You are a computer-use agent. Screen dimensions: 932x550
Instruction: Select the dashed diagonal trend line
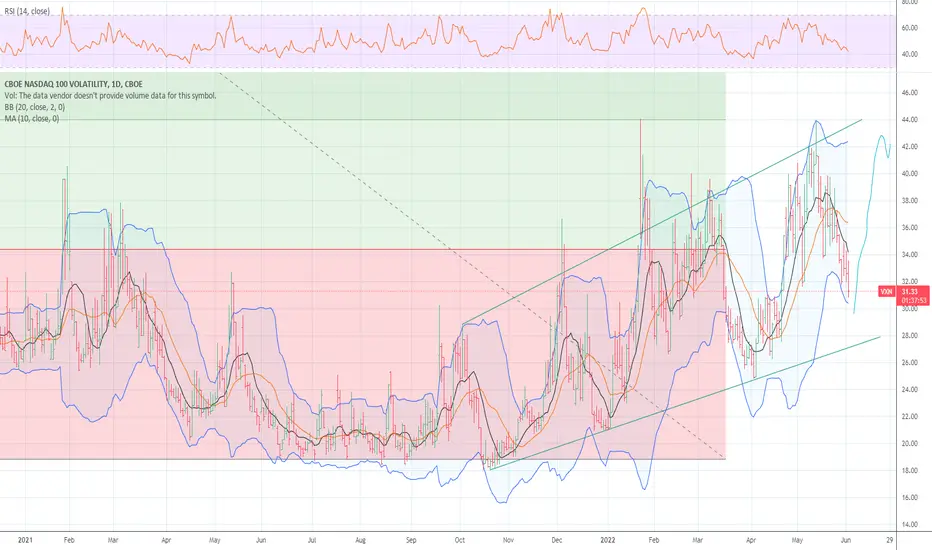(473, 266)
